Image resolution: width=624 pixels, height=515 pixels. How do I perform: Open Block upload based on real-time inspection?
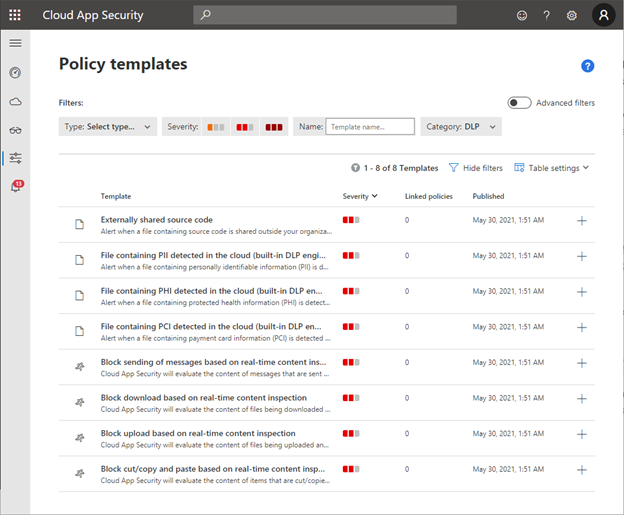click(198, 433)
